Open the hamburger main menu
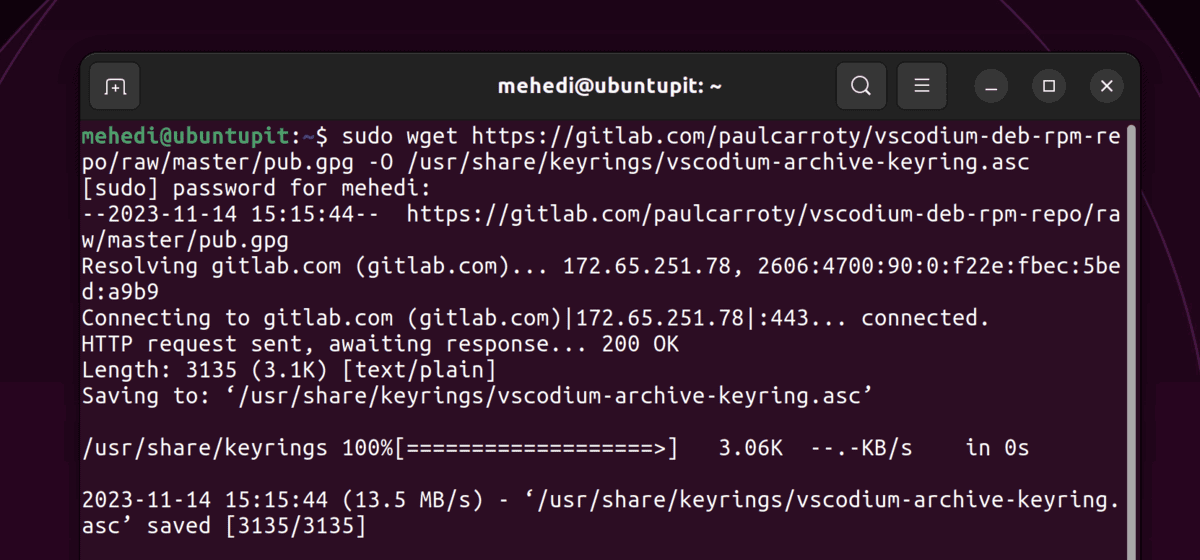The width and height of the screenshot is (1200, 560). (x=922, y=86)
